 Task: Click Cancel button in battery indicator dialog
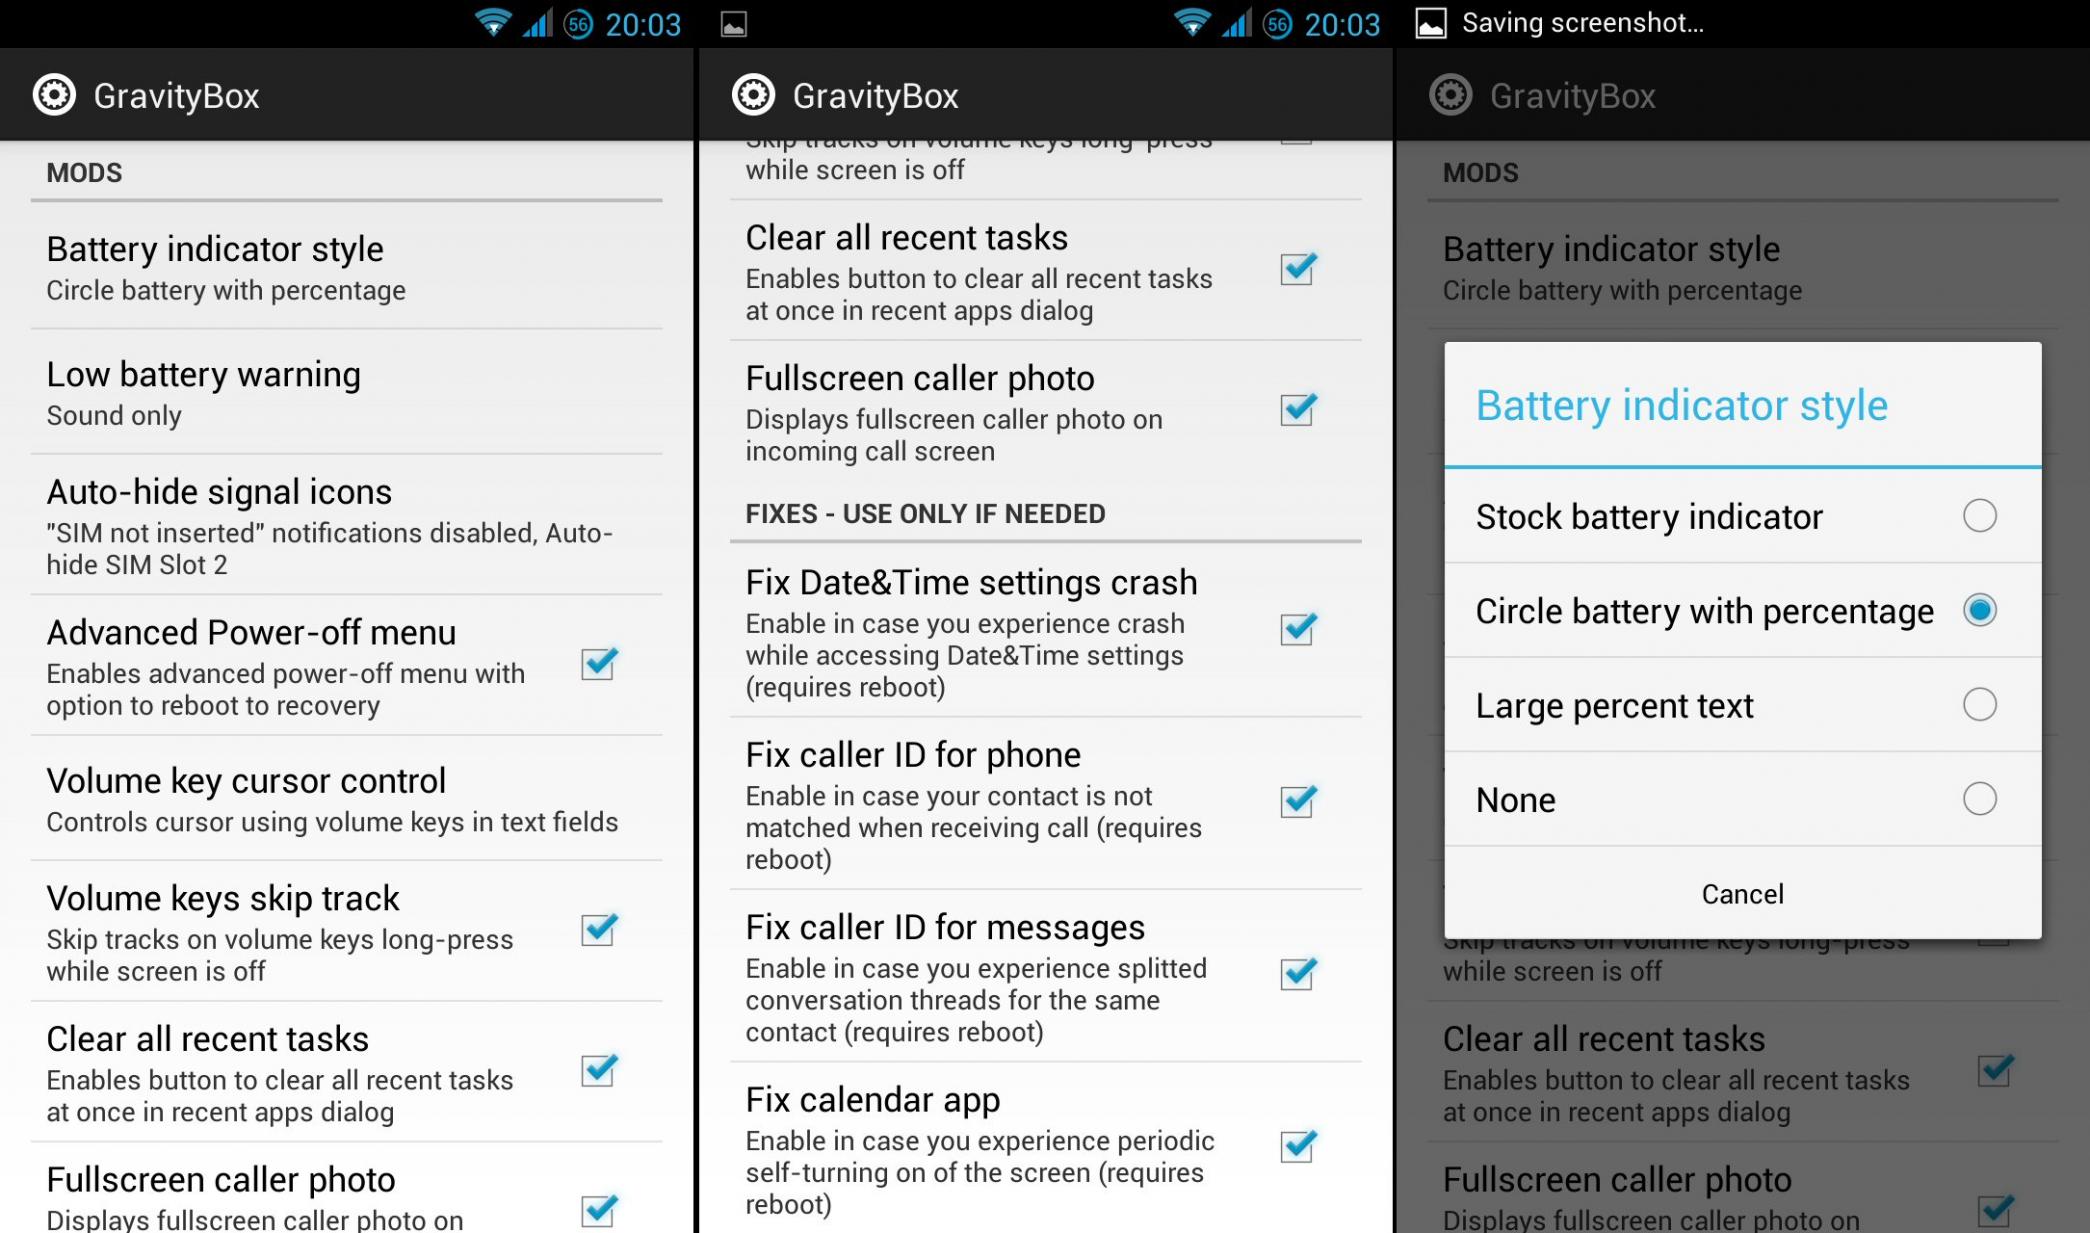point(1742,892)
